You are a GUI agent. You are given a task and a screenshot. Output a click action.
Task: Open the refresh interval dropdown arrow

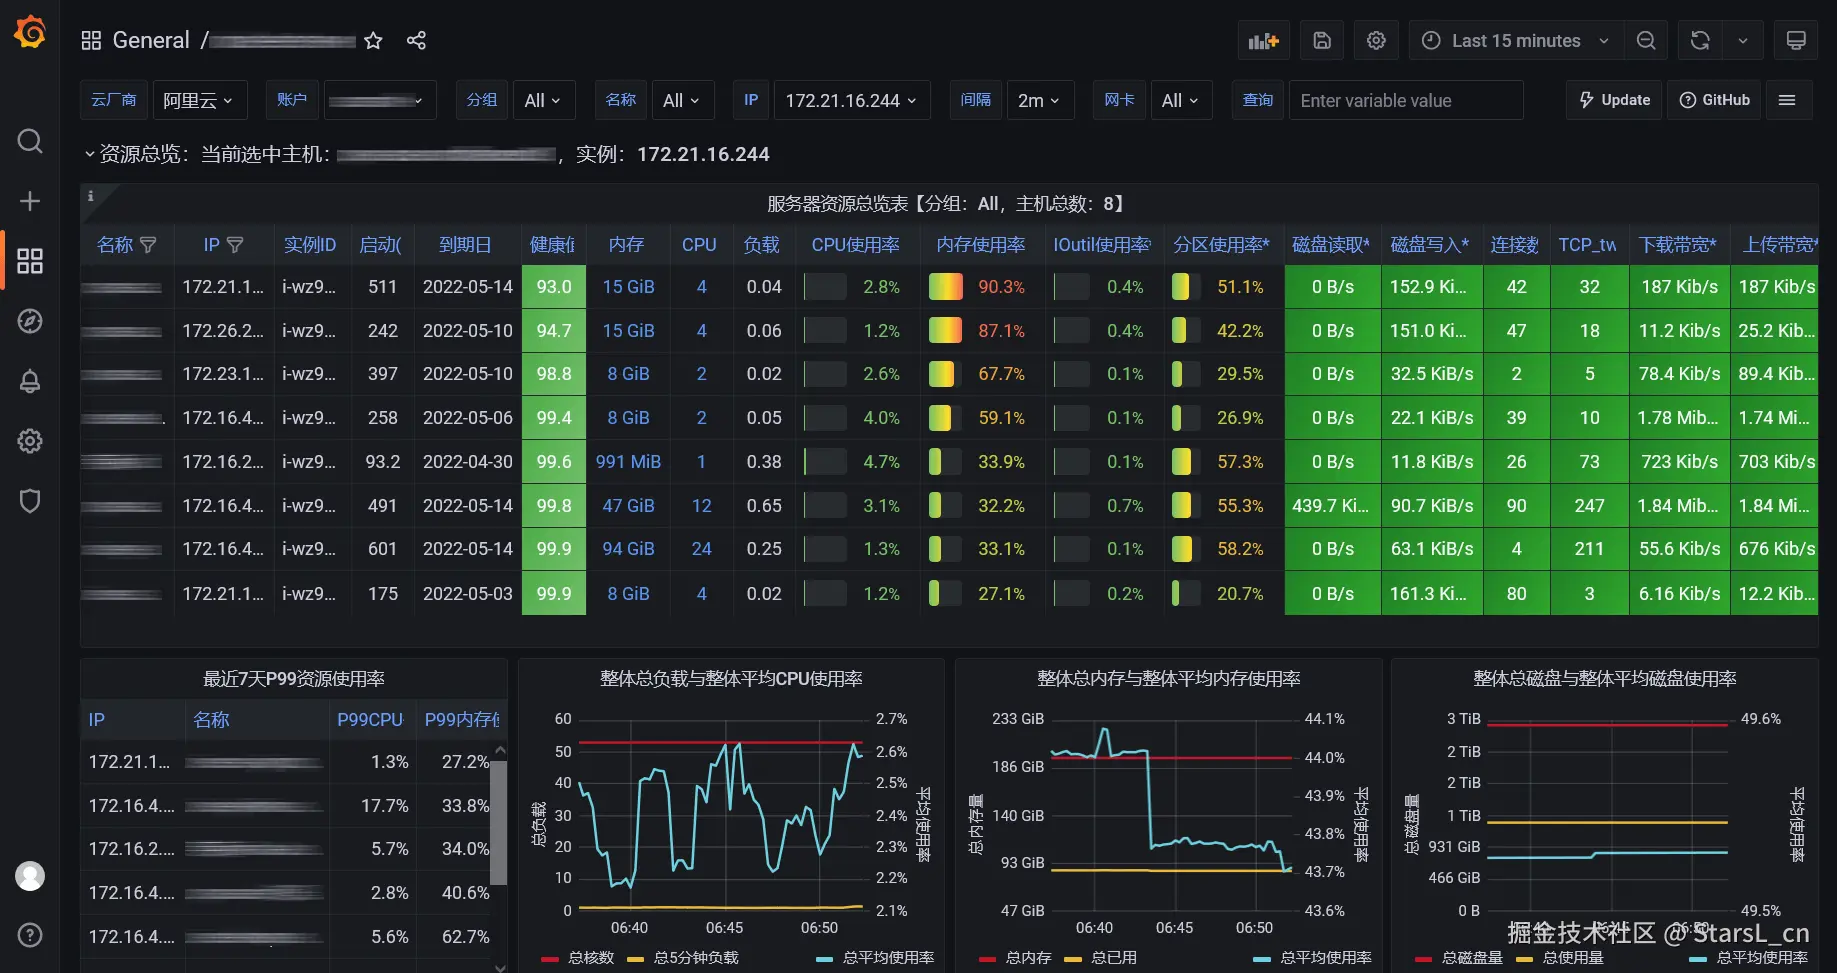click(x=1743, y=41)
